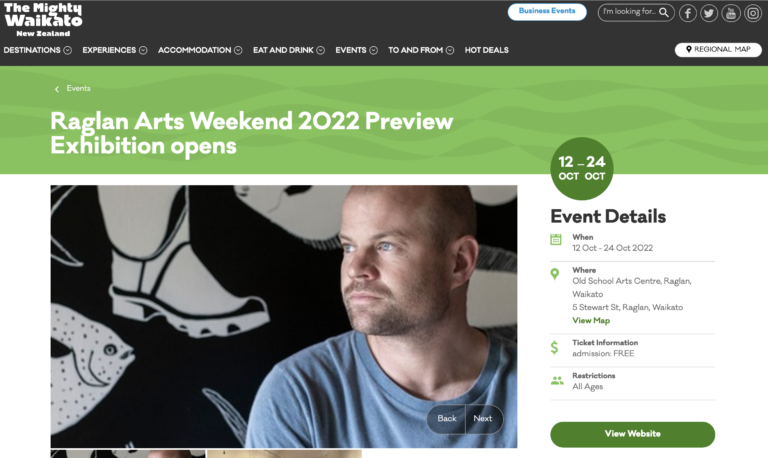This screenshot has height=458, width=768.
Task: Click the calendar icon beside When
Action: click(555, 240)
